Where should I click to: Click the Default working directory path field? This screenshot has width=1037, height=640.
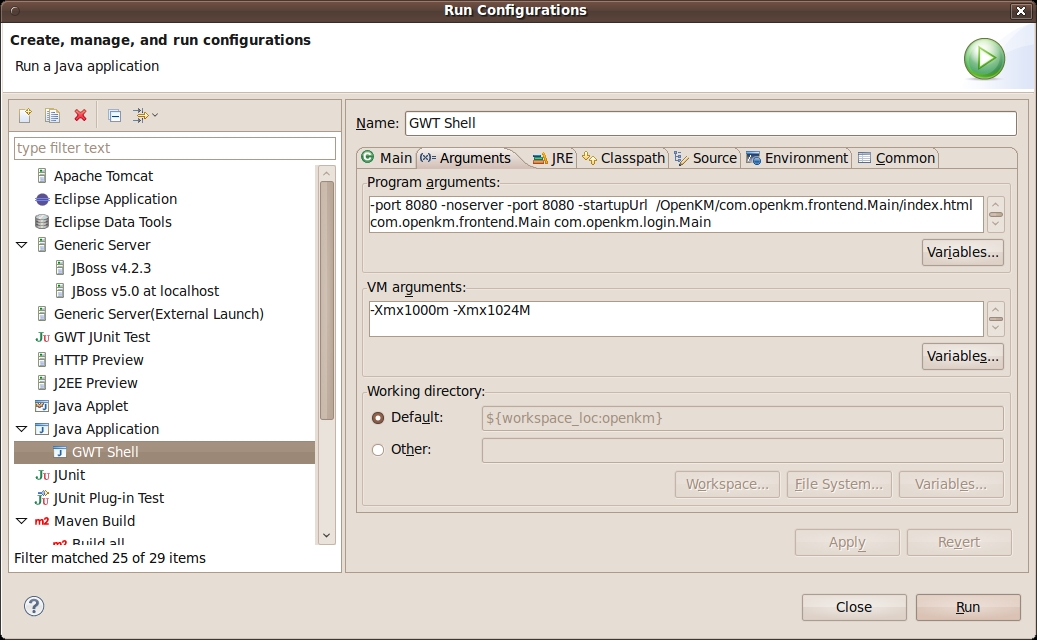[x=742, y=418]
